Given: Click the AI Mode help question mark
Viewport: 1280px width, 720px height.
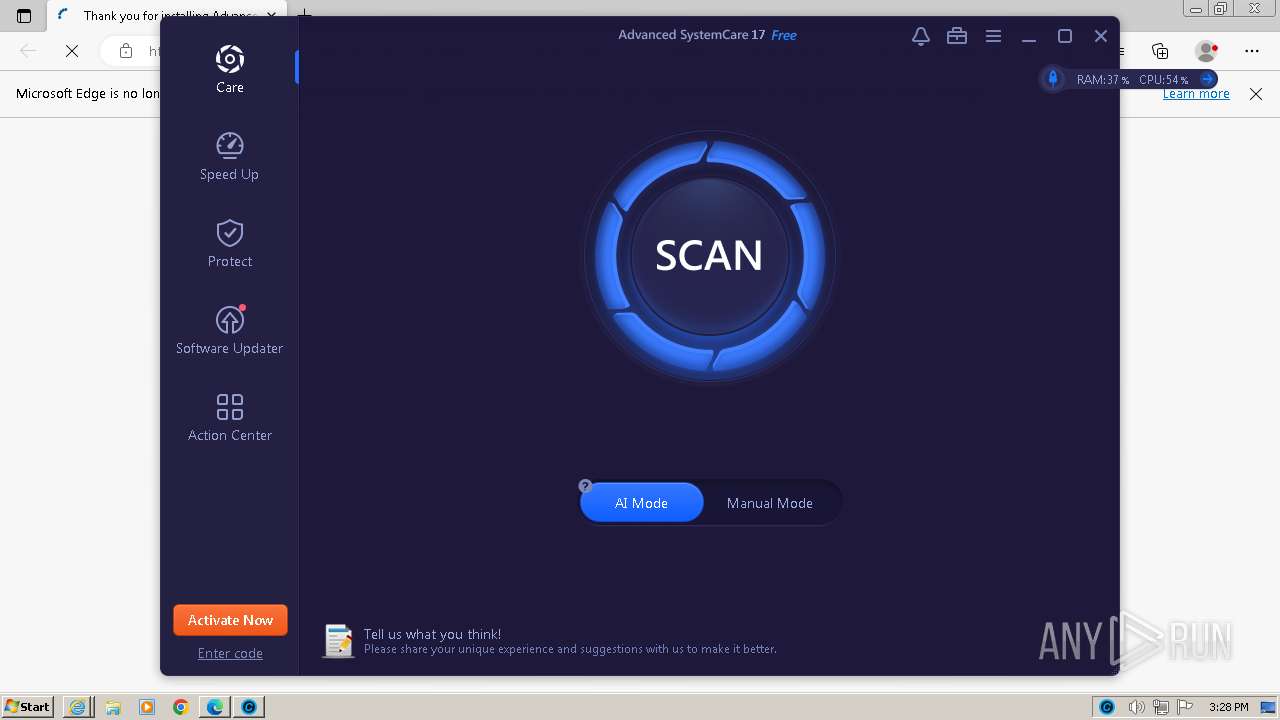Looking at the screenshot, I should (586, 486).
